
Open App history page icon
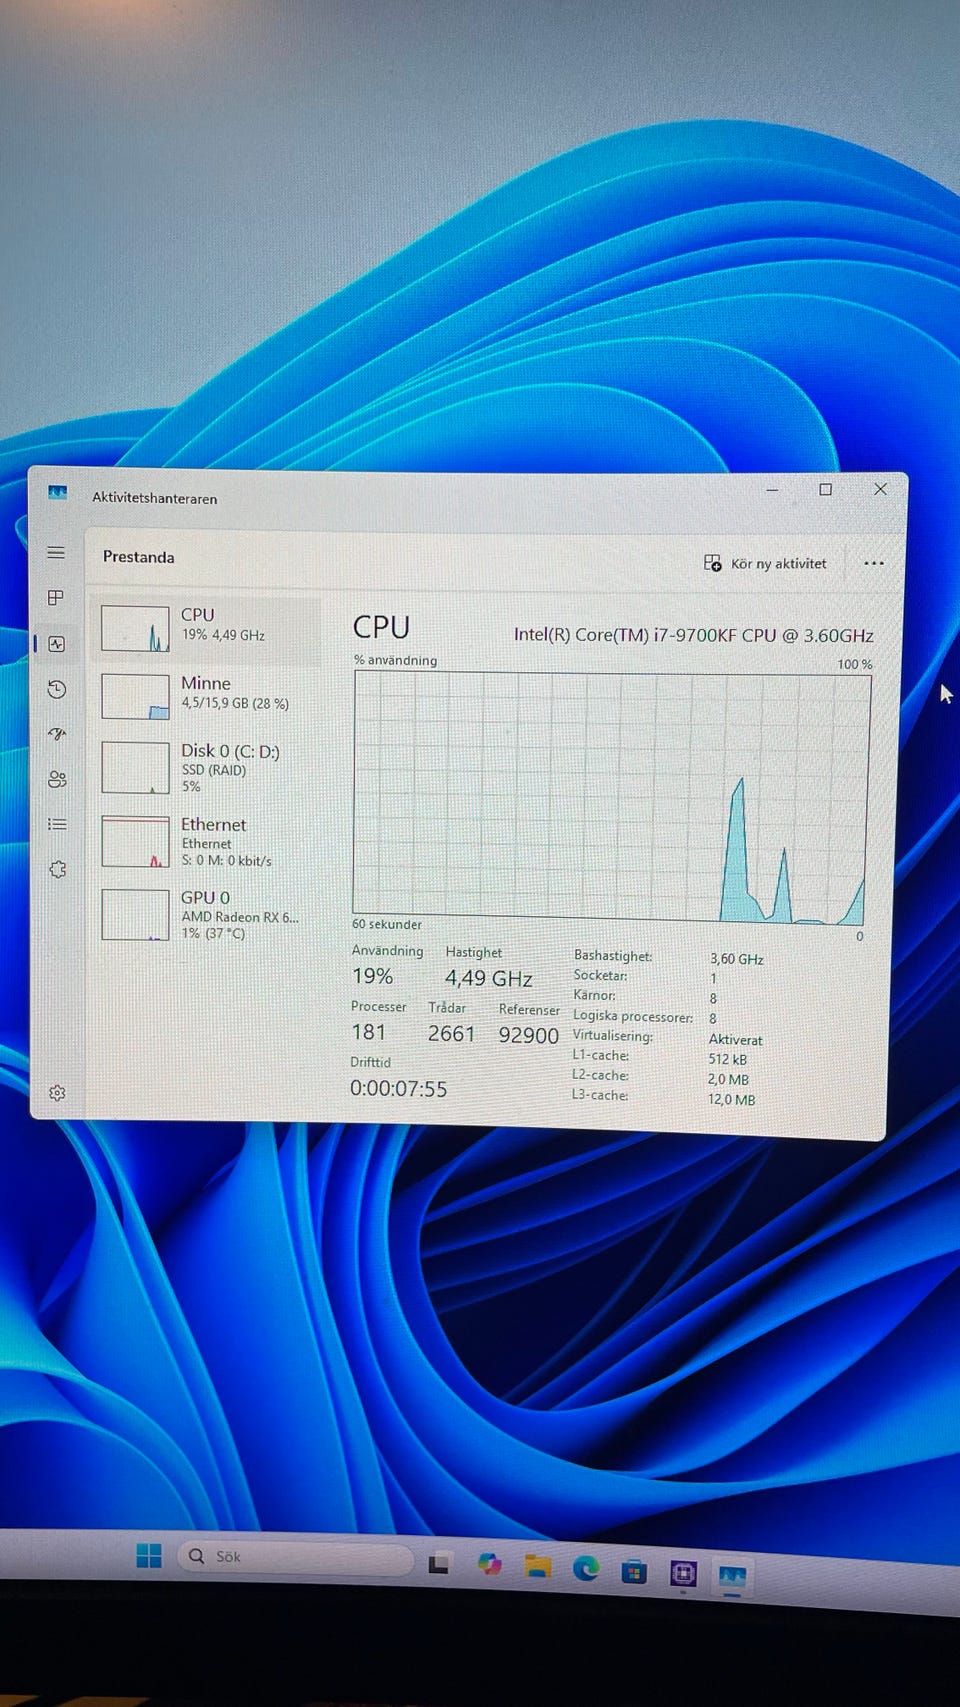pos(57,689)
